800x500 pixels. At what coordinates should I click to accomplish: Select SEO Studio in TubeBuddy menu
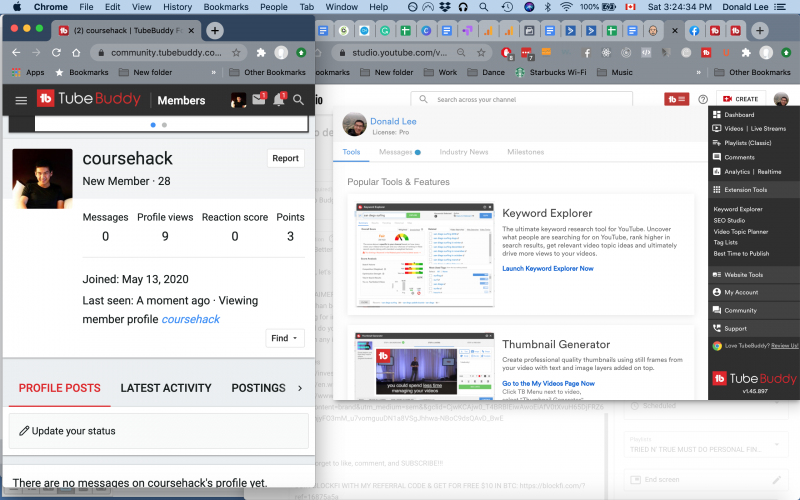click(x=729, y=220)
